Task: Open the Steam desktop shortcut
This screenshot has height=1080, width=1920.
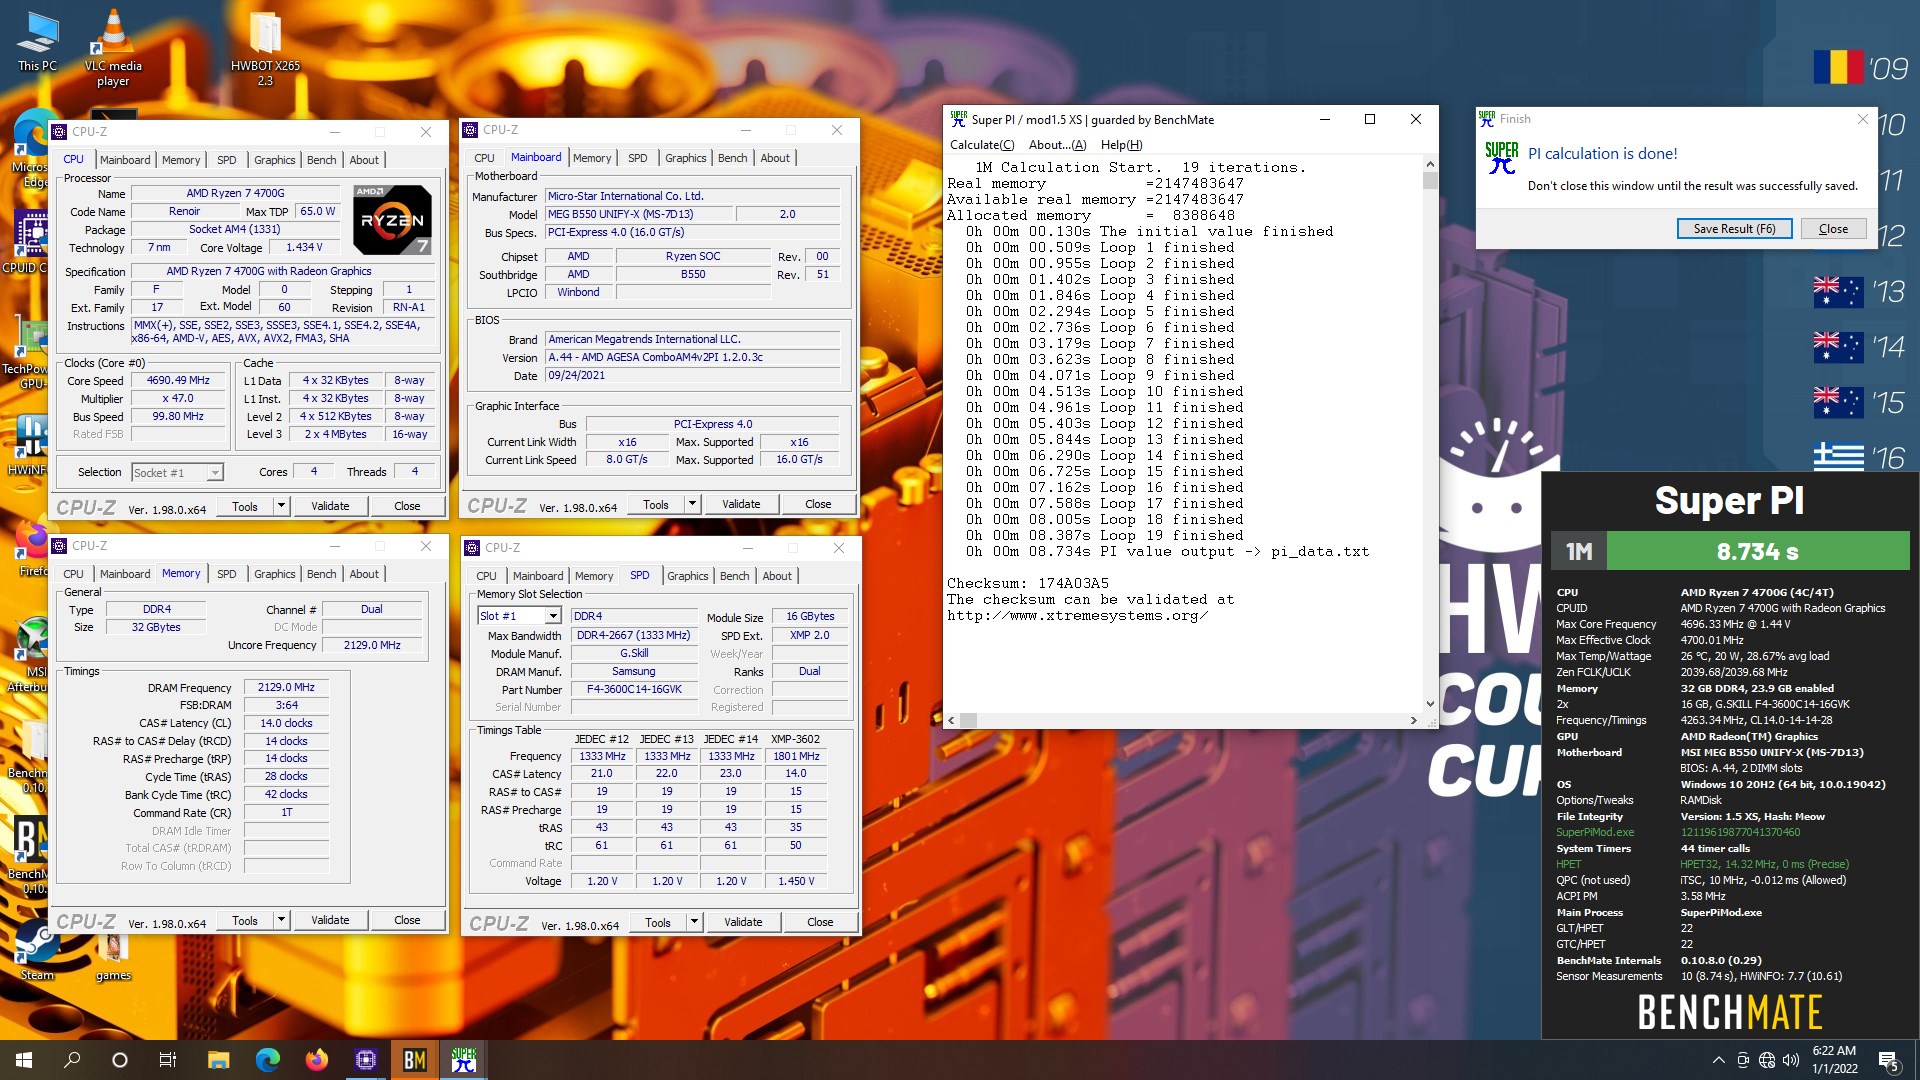Action: point(37,950)
